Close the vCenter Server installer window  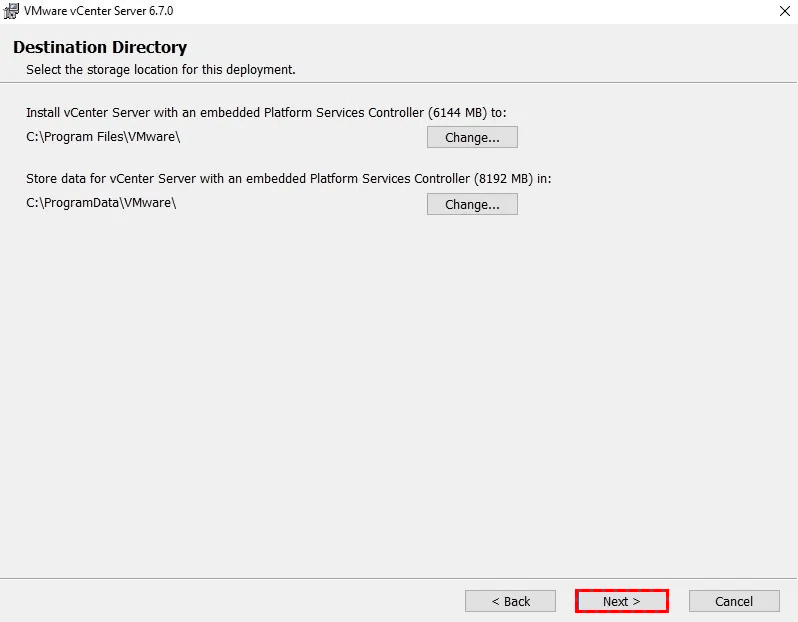(x=785, y=11)
